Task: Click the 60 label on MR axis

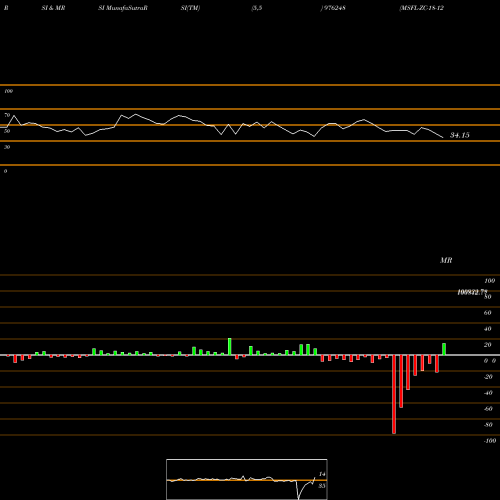Action: click(x=487, y=313)
